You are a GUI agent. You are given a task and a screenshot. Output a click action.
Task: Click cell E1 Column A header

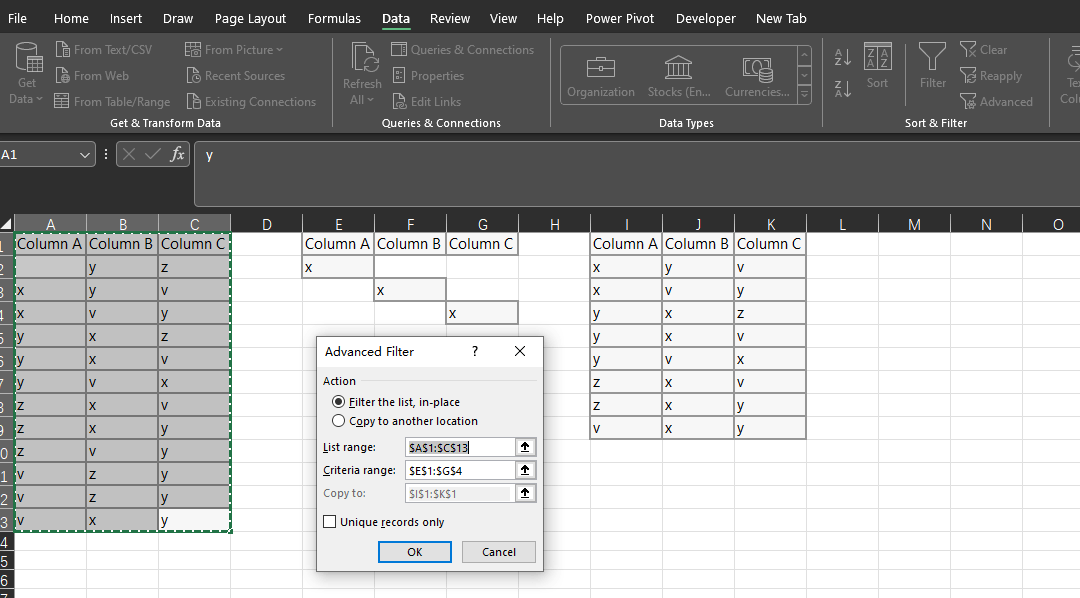coord(338,244)
